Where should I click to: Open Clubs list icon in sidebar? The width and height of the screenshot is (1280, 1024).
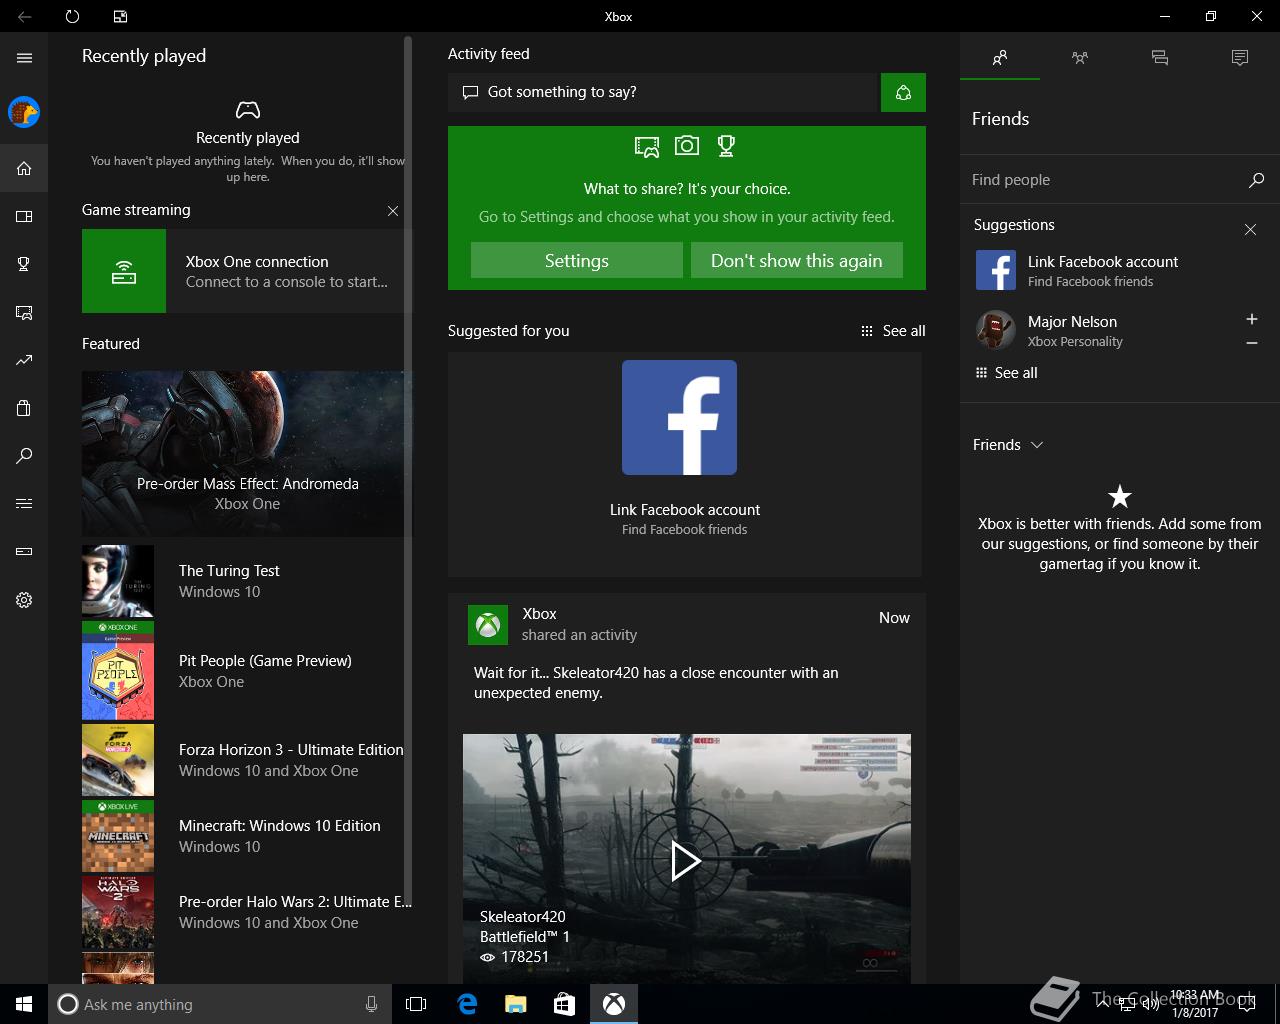tap(24, 503)
